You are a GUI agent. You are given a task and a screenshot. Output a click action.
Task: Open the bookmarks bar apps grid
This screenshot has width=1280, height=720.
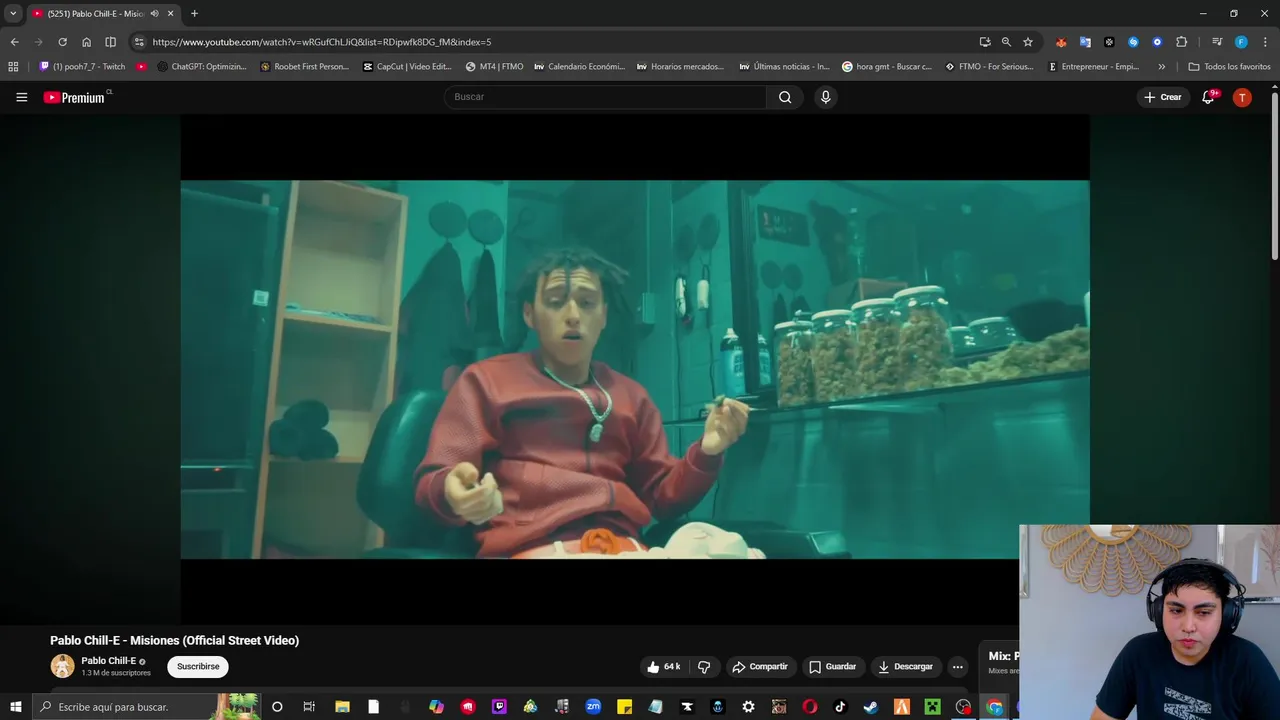click(x=13, y=67)
